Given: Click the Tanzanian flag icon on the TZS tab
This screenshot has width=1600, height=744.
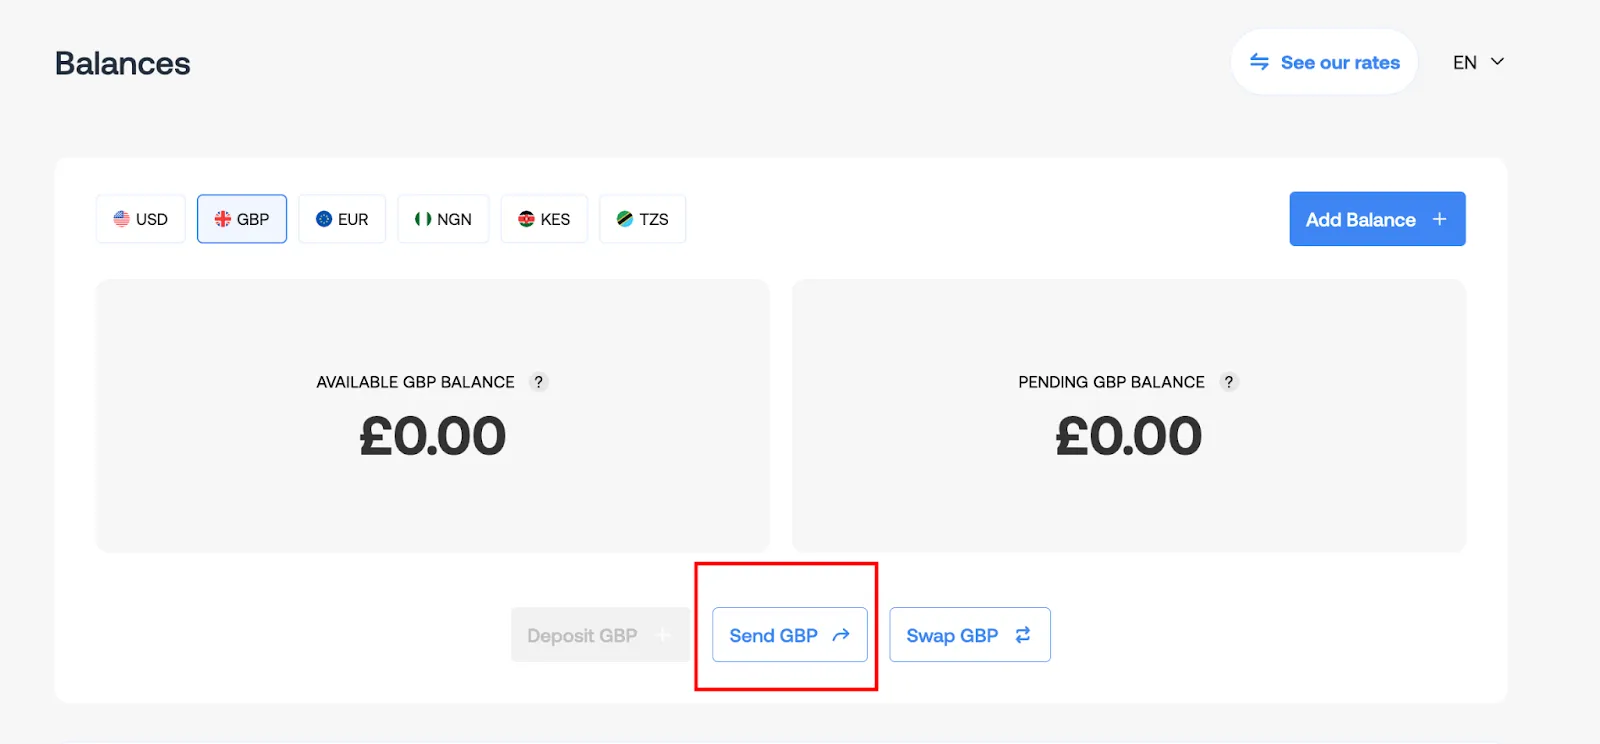Looking at the screenshot, I should pos(625,219).
